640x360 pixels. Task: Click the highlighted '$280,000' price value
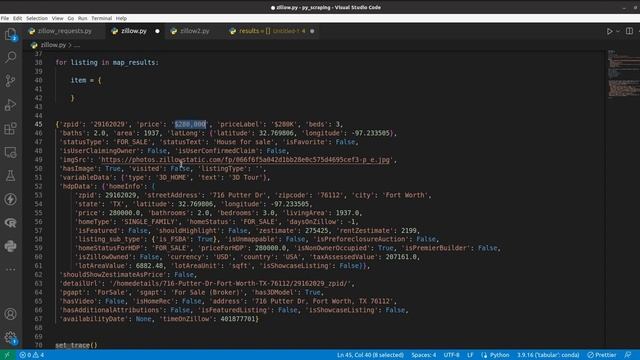click(190, 124)
